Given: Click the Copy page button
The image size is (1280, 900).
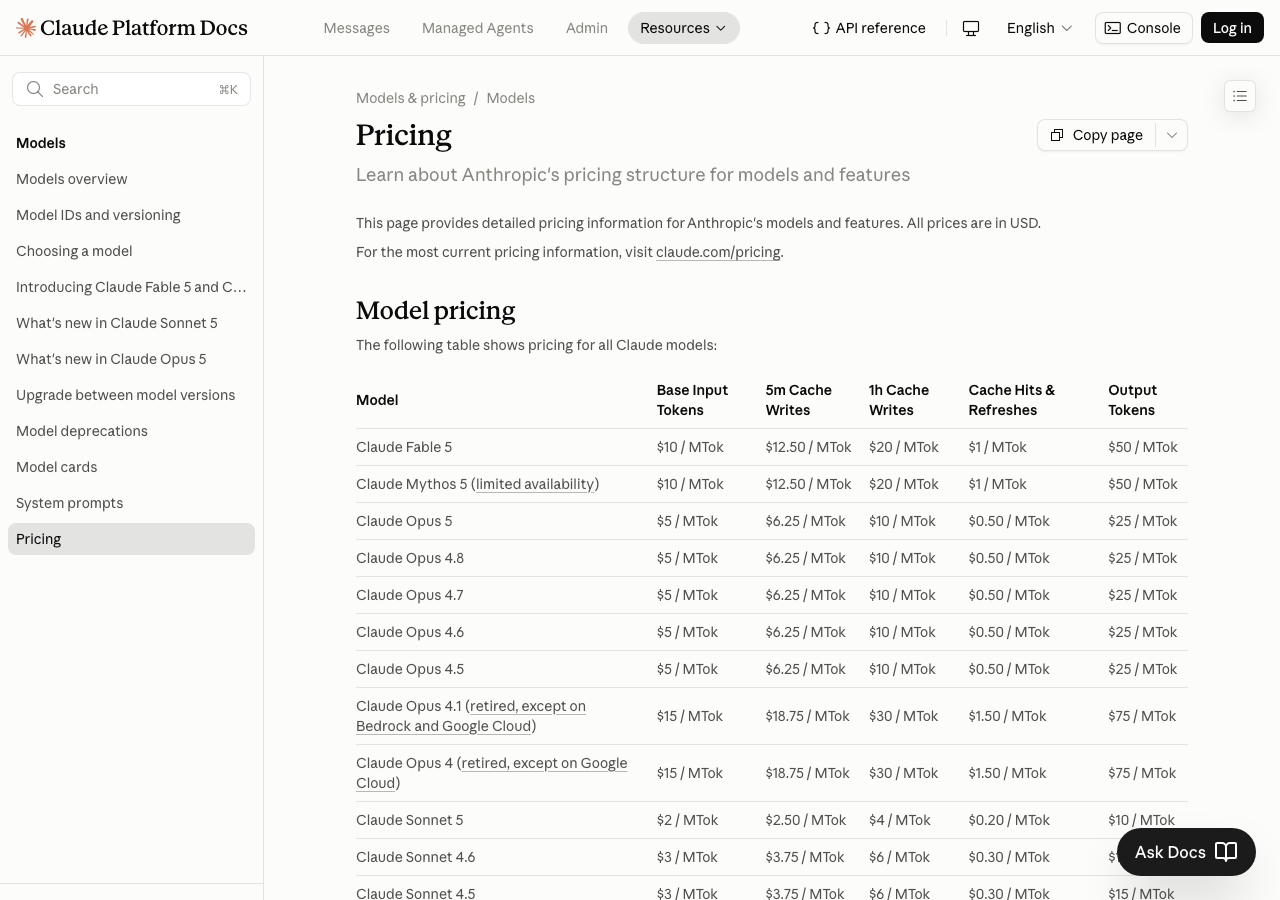Looking at the screenshot, I should (1097, 135).
